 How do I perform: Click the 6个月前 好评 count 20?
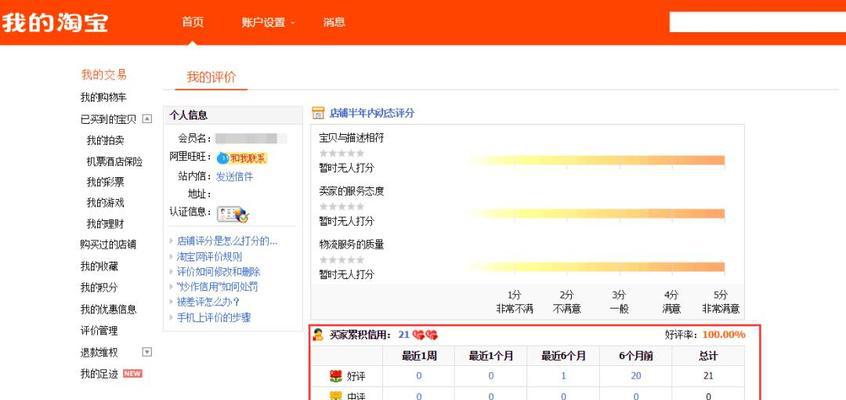pyautogui.click(x=636, y=376)
